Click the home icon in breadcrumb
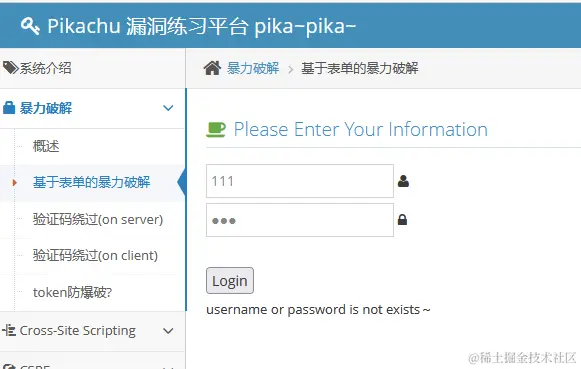This screenshot has width=581, height=369. pyautogui.click(x=212, y=68)
